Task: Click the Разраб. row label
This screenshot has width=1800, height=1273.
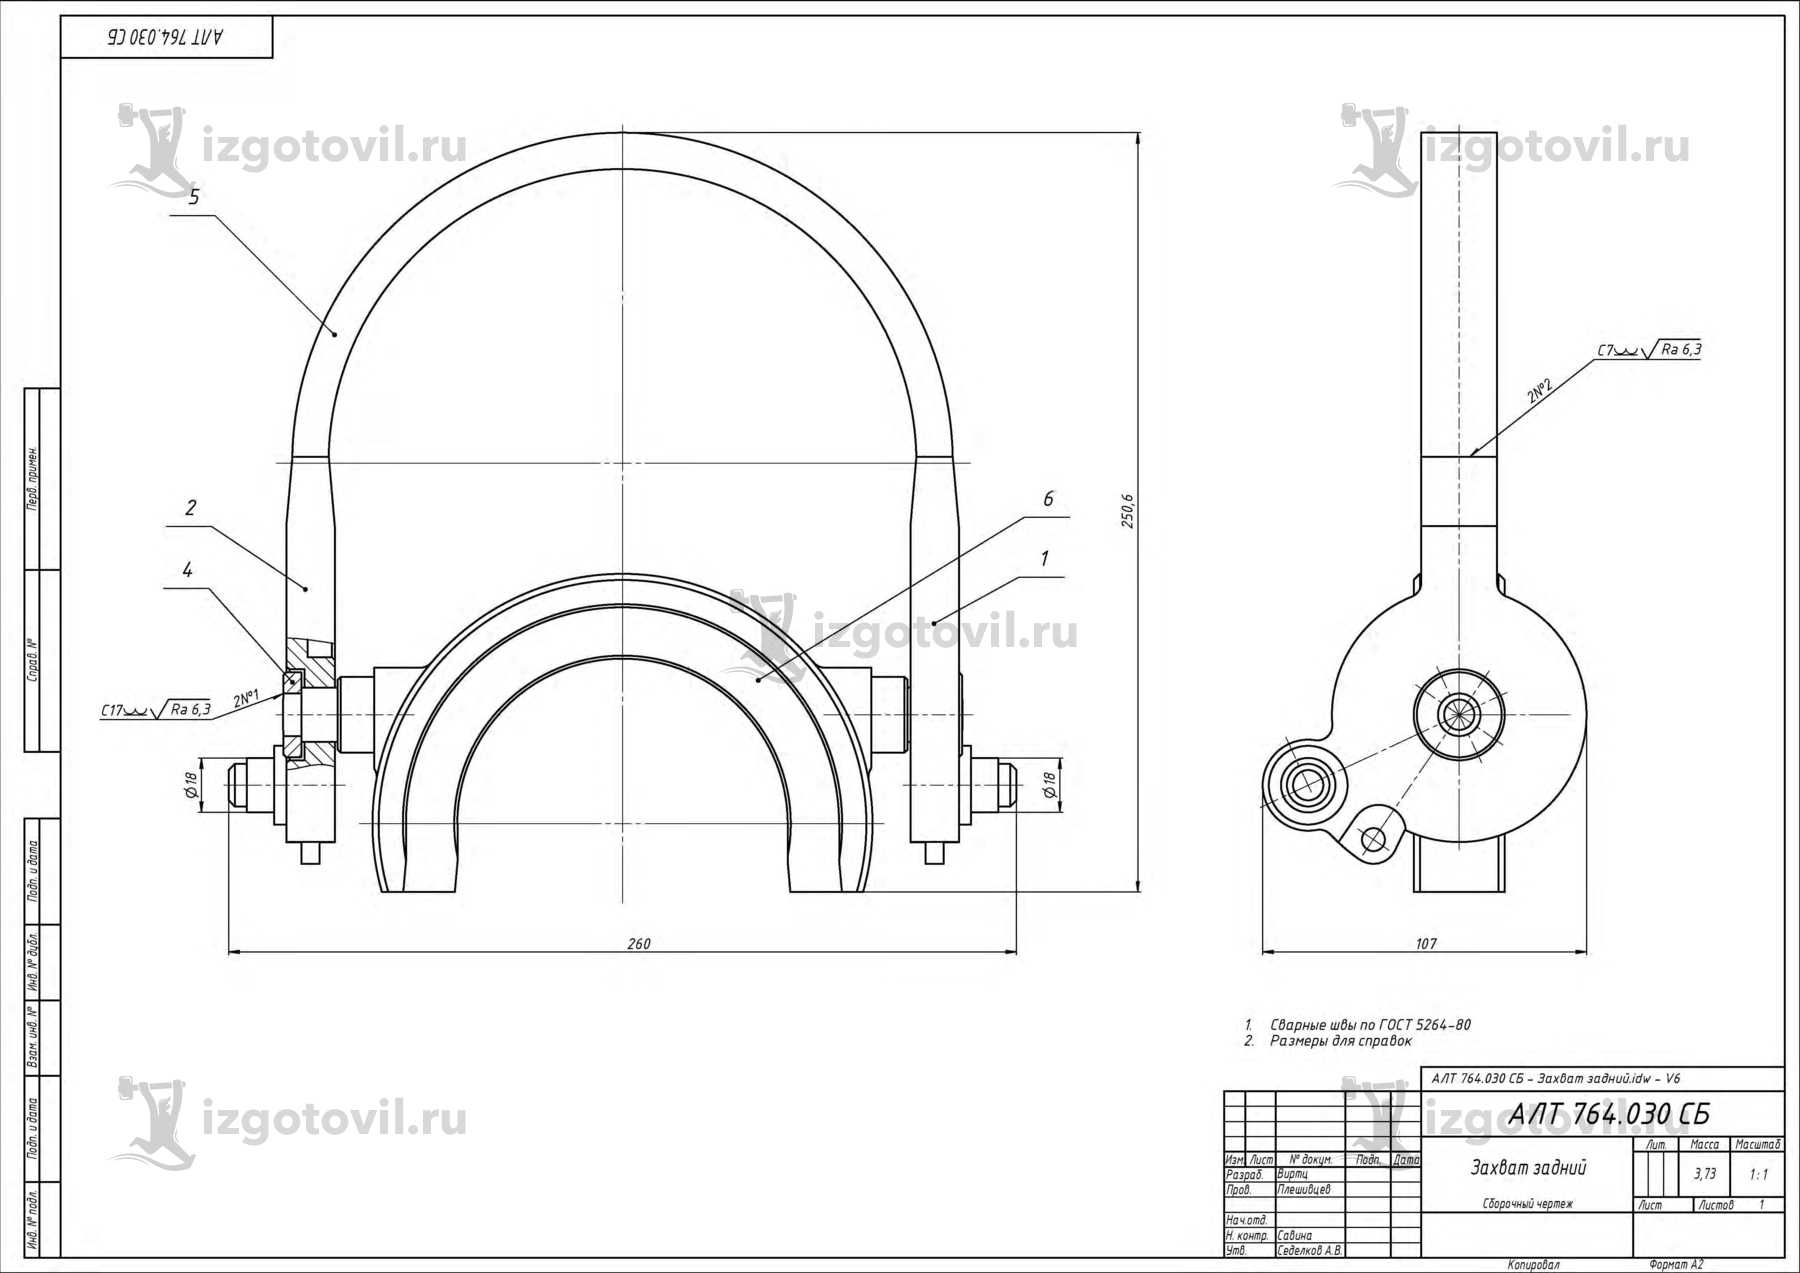Action: pos(1245,1175)
